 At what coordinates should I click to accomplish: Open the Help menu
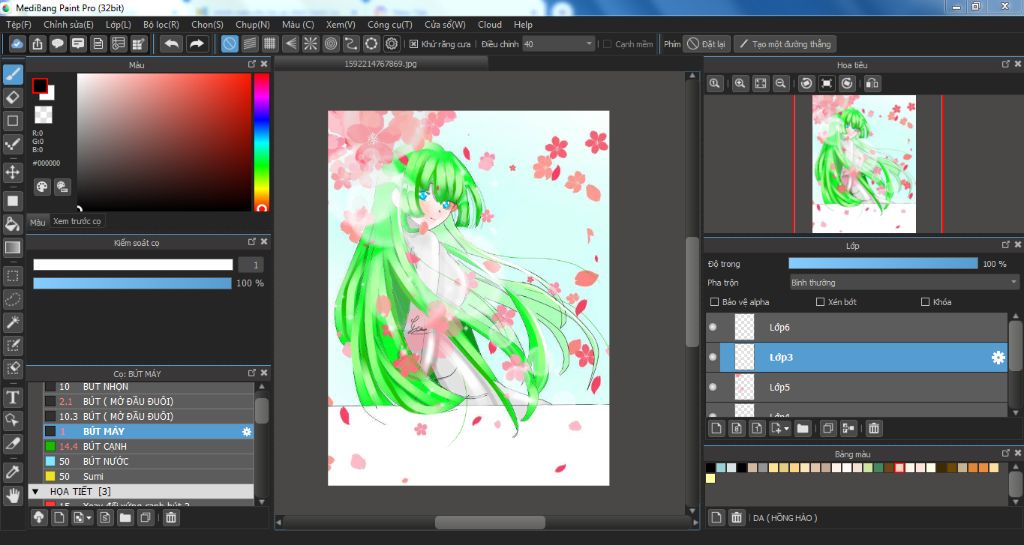click(523, 24)
